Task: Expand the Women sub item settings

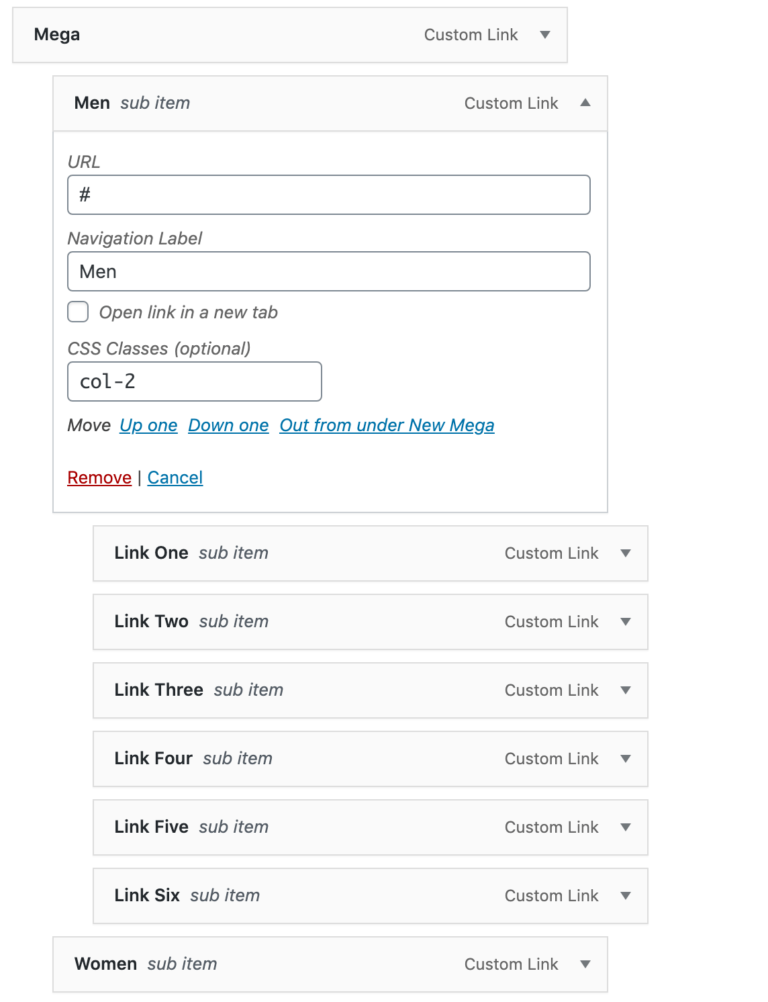Action: pos(585,964)
